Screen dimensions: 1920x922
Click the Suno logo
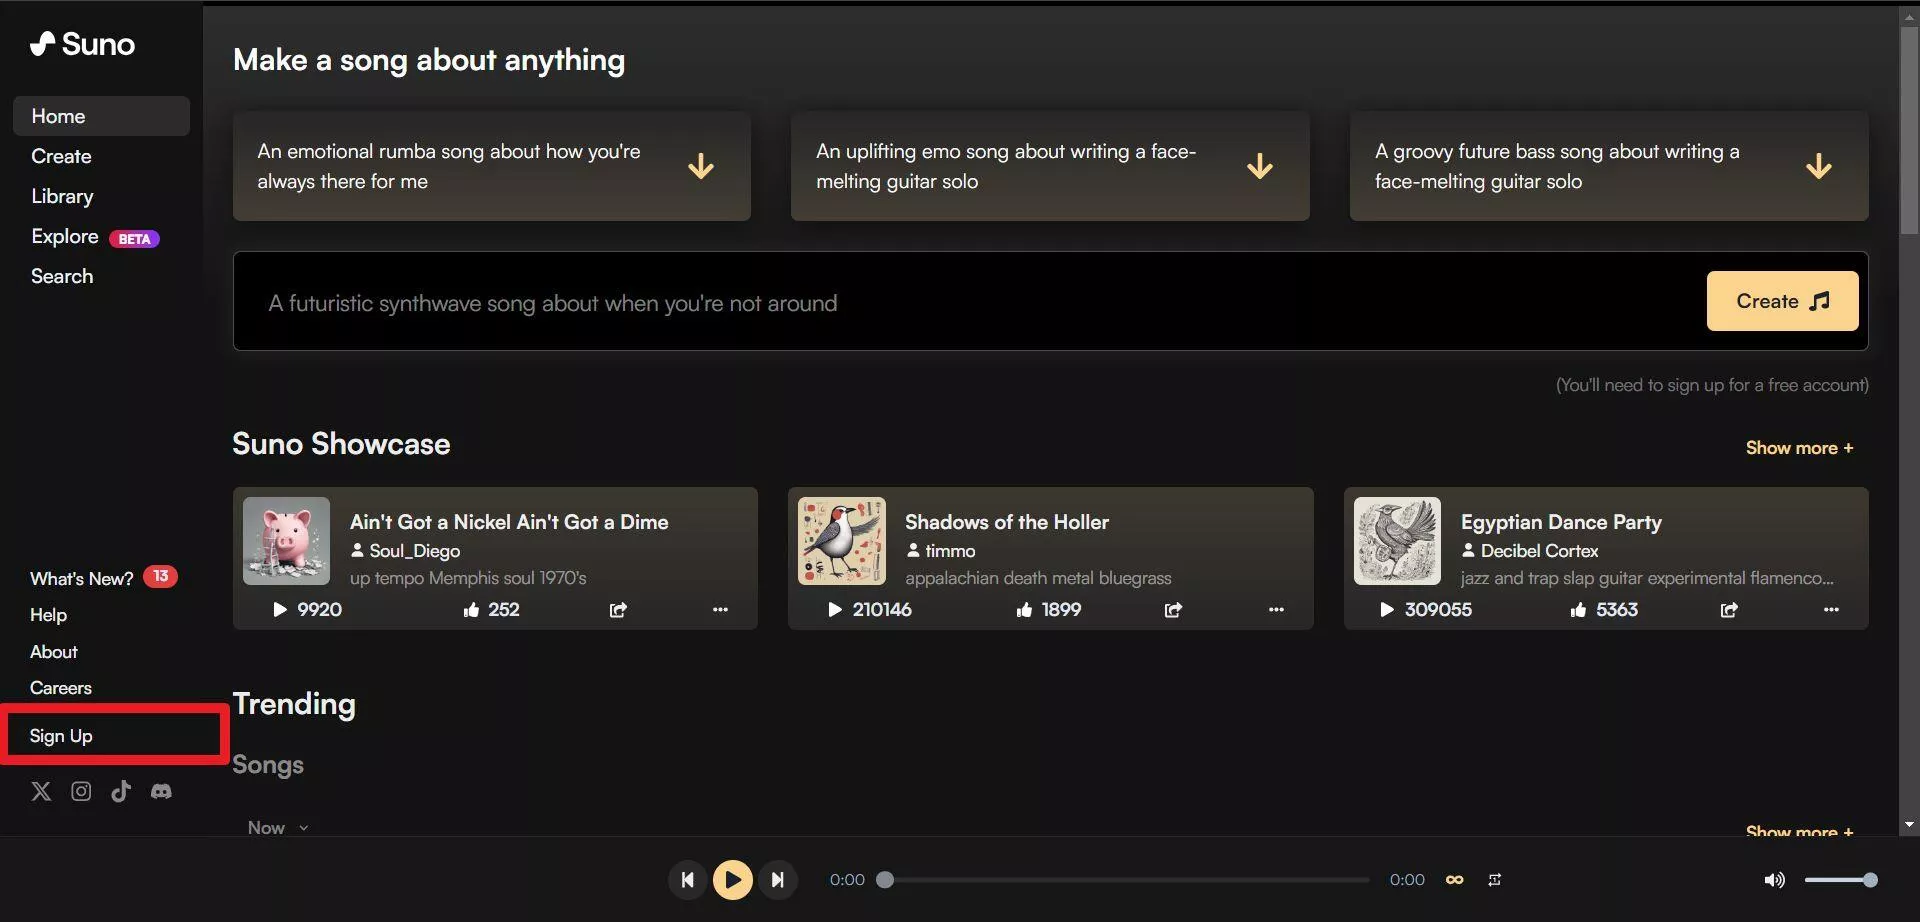pos(82,44)
